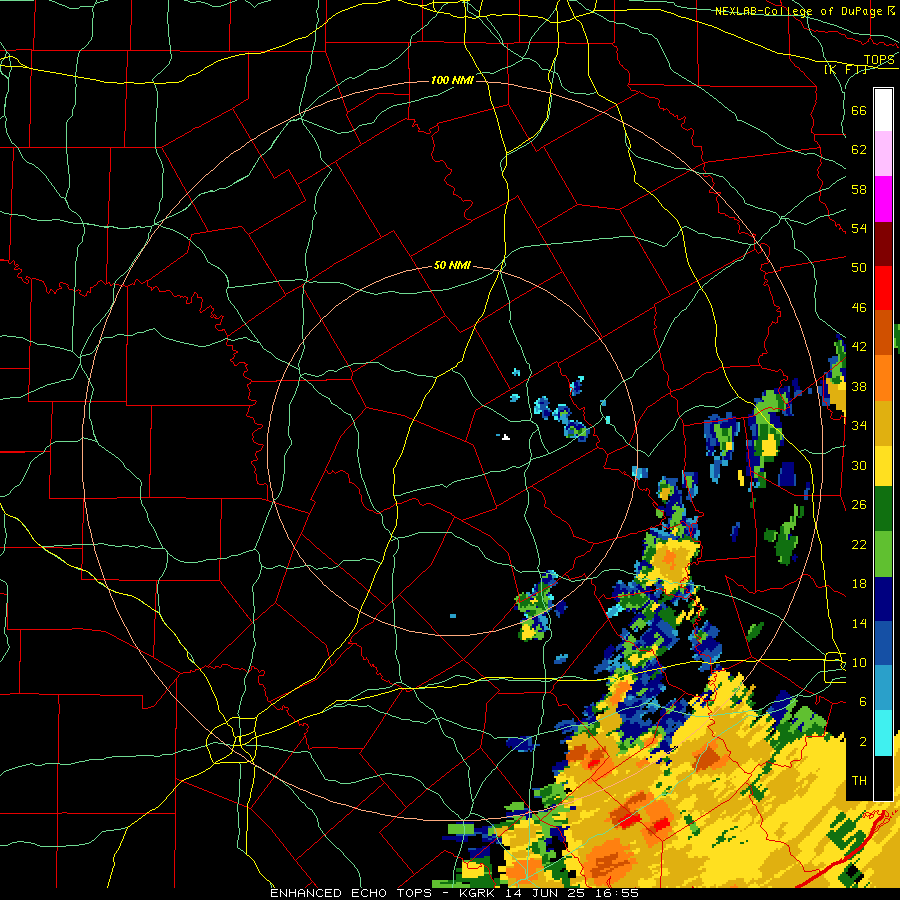900x900 pixels.
Task: Click the 'TH' threshold legend label
Action: coord(859,780)
